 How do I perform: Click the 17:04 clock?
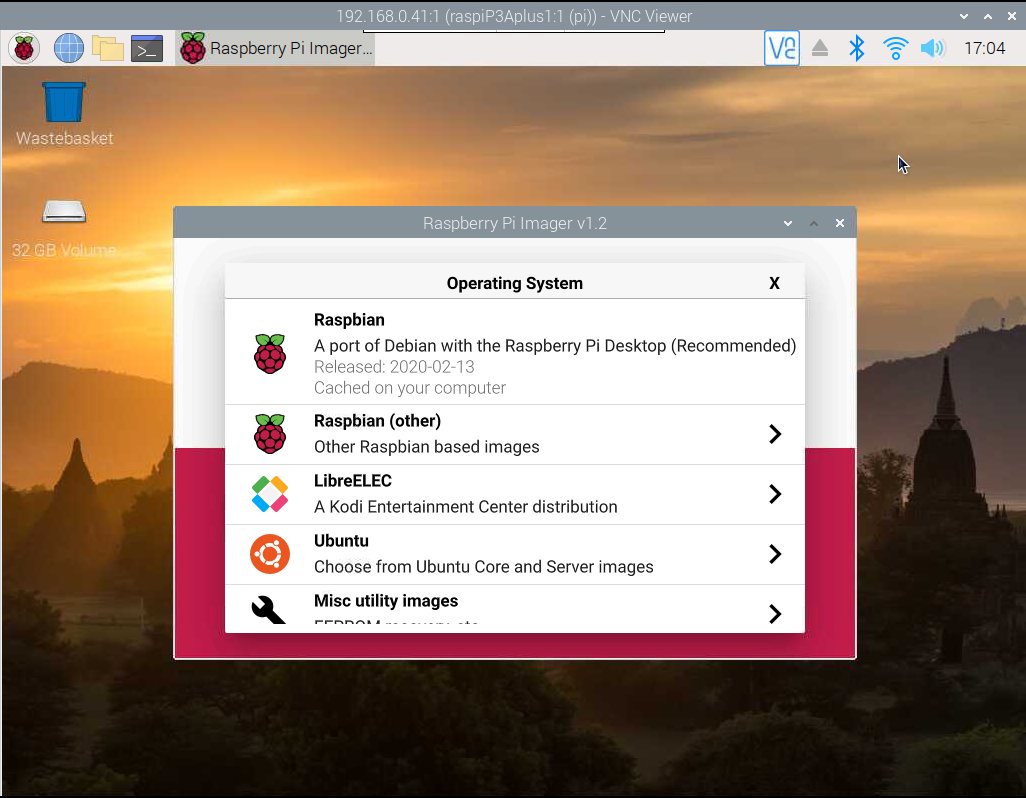click(984, 48)
